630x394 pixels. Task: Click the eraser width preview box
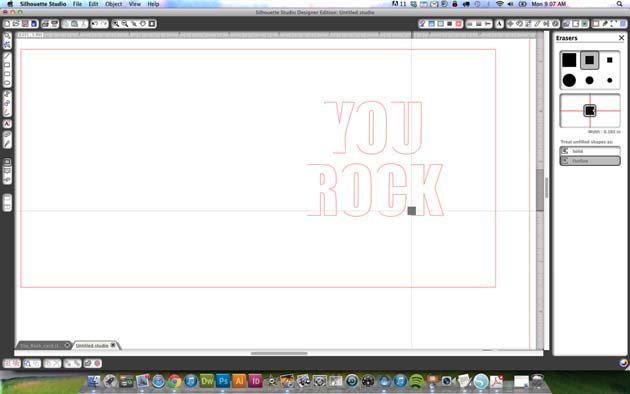tap(590, 111)
